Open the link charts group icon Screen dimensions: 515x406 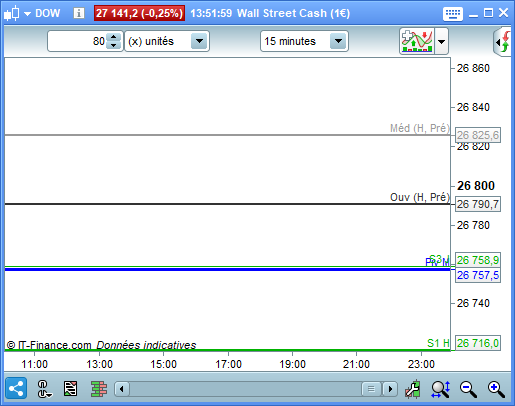[44, 389]
